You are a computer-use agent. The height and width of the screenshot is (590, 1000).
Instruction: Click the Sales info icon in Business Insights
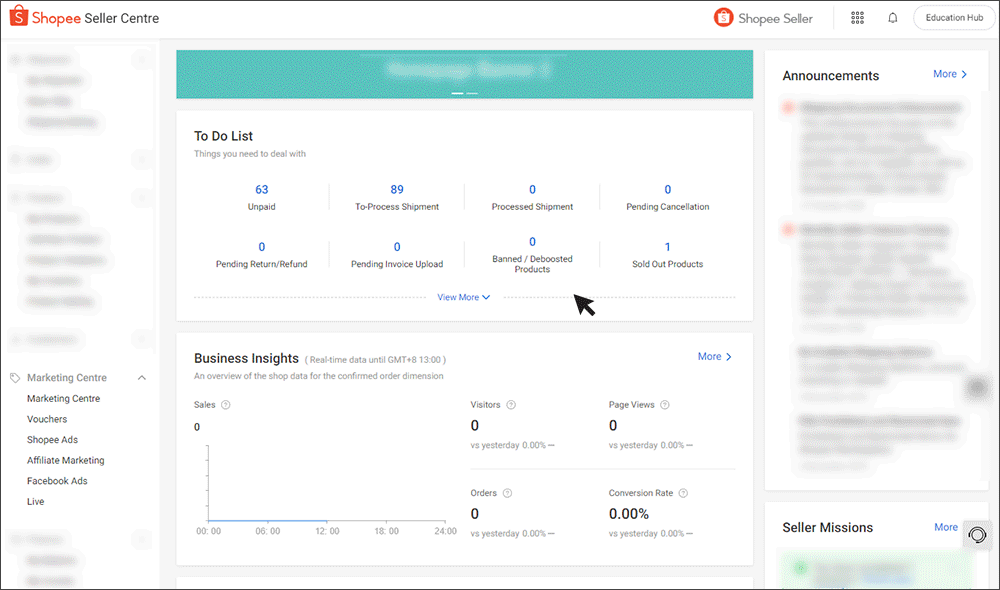(225, 404)
